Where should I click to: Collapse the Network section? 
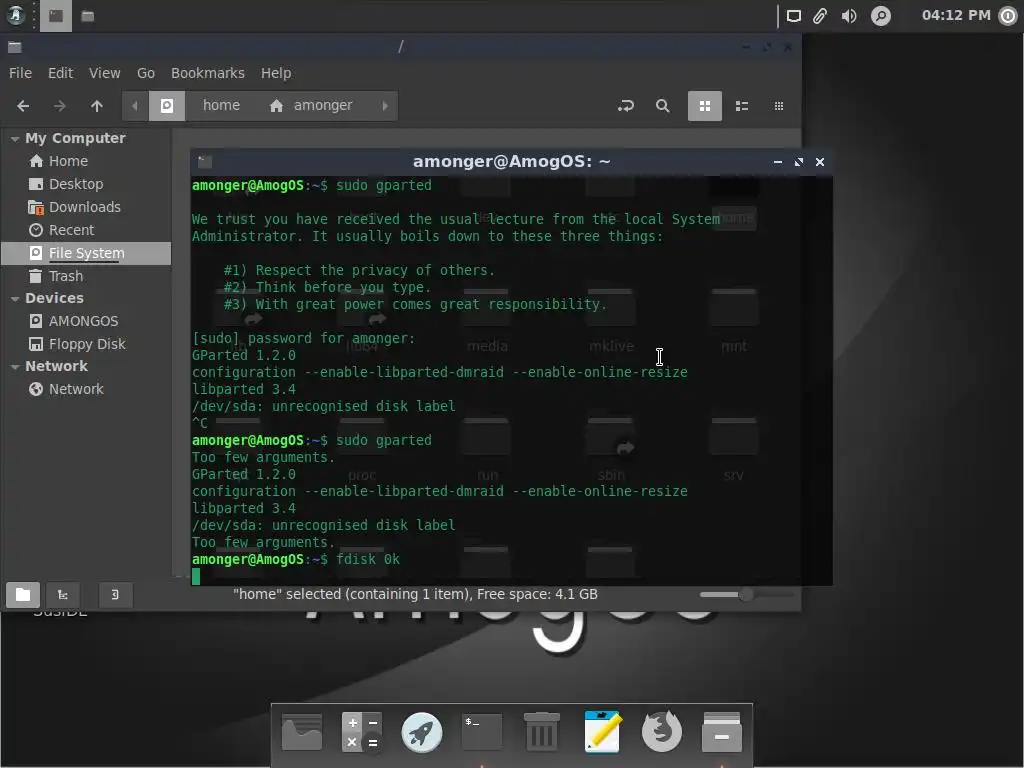point(14,366)
